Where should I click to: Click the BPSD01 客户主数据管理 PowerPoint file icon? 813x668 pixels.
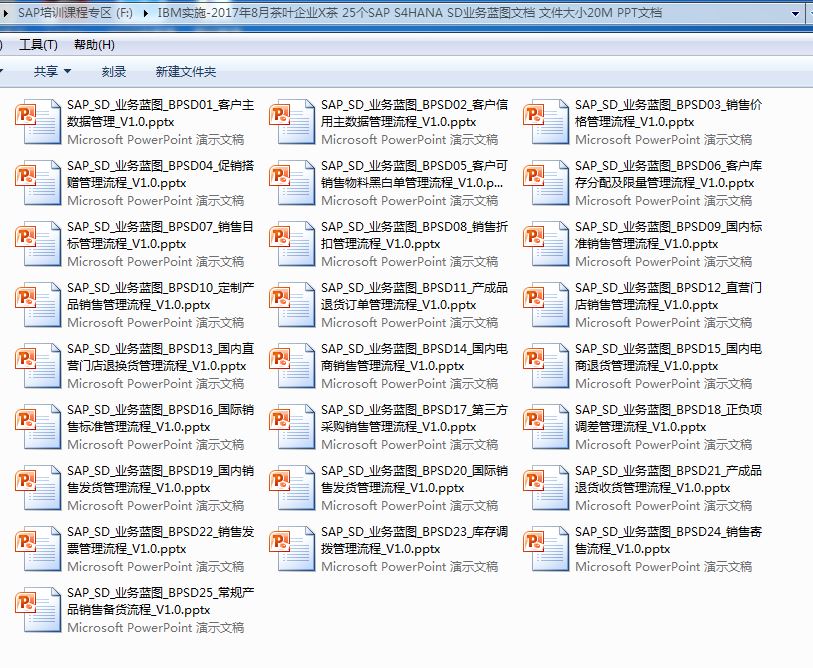pyautogui.click(x=38, y=122)
